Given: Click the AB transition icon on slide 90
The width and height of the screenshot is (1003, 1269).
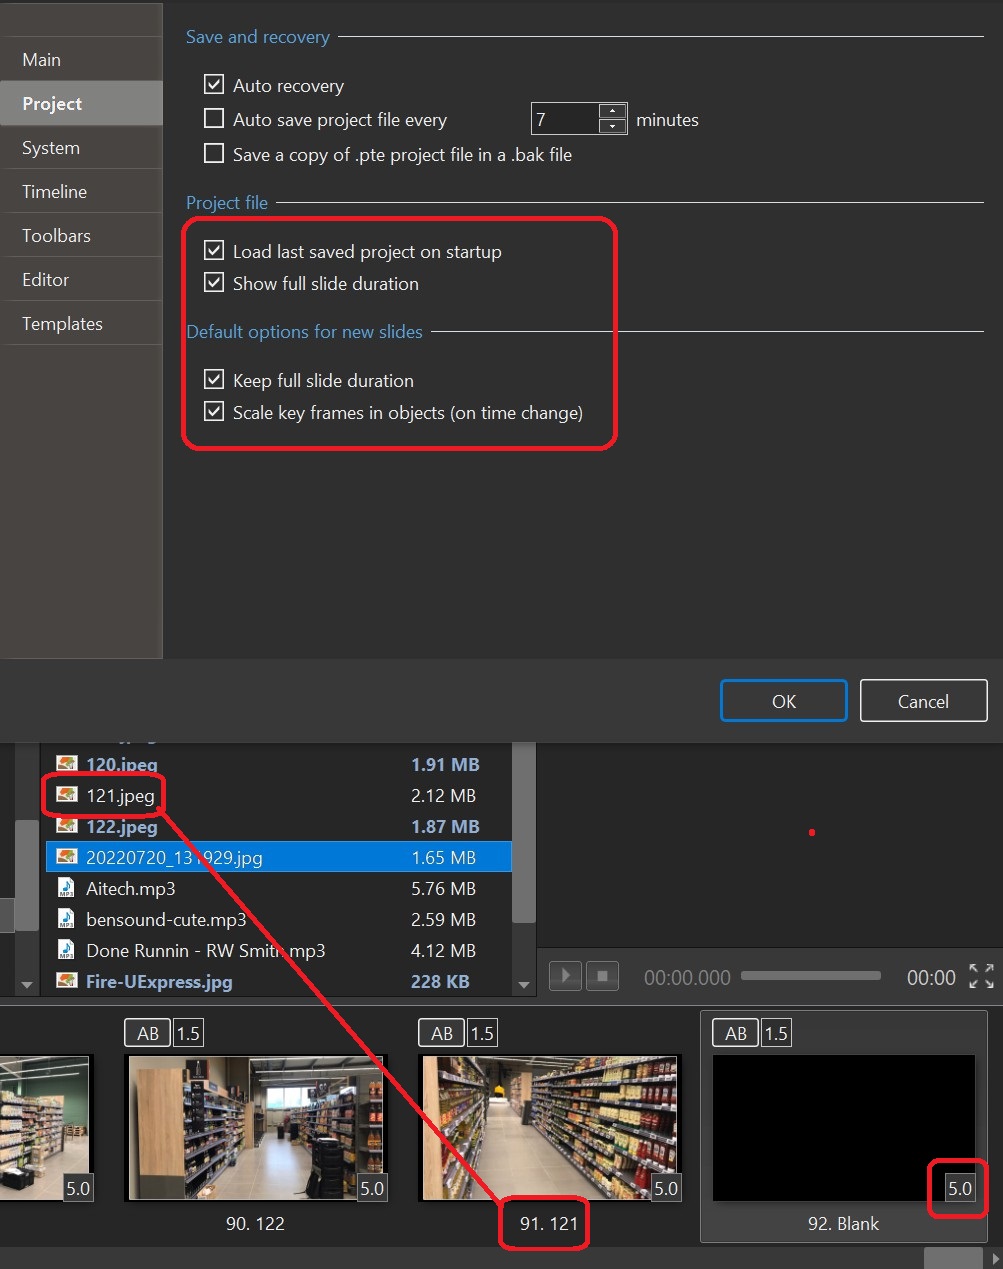Looking at the screenshot, I should (x=148, y=1033).
